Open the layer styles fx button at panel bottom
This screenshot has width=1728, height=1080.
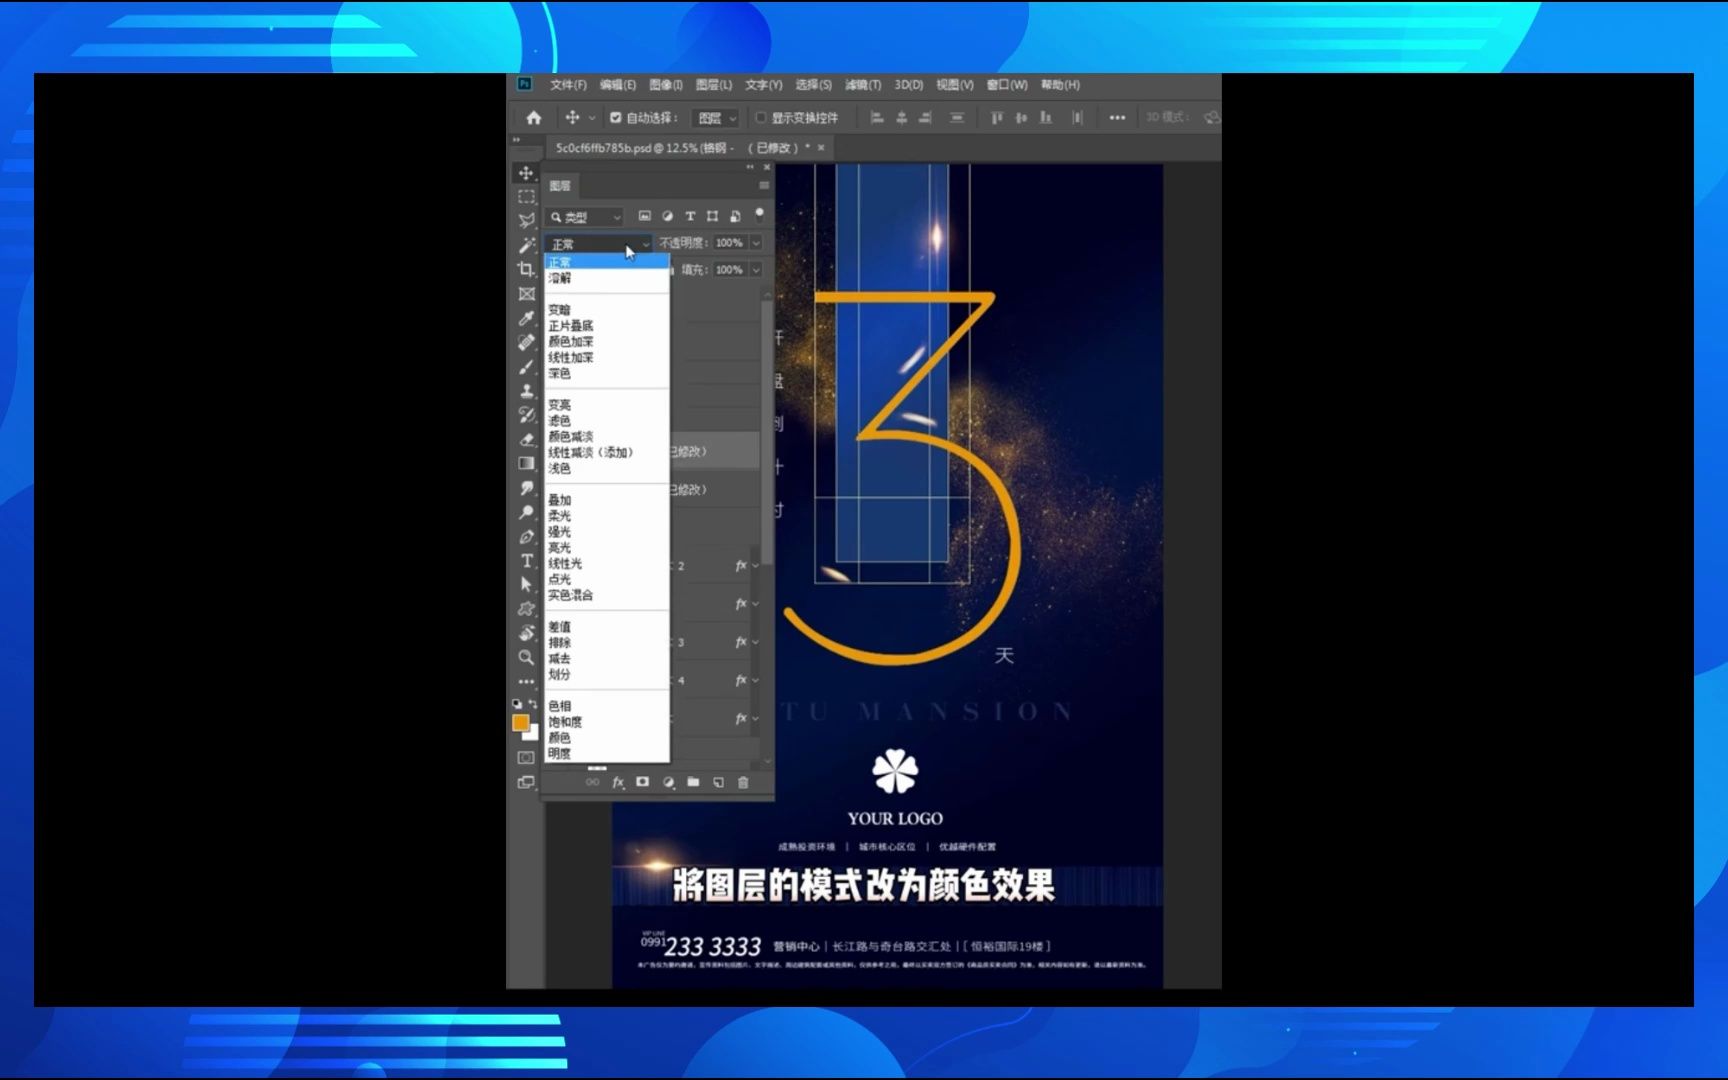tap(618, 782)
